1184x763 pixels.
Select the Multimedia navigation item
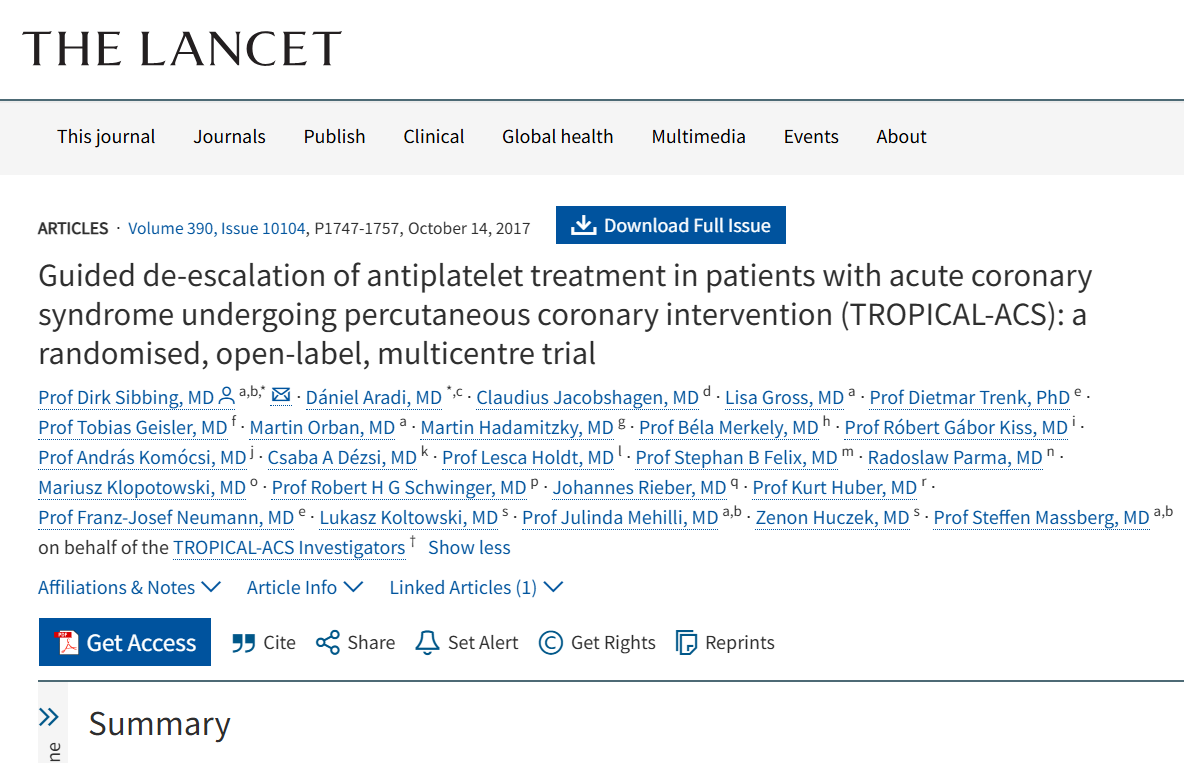tap(698, 137)
